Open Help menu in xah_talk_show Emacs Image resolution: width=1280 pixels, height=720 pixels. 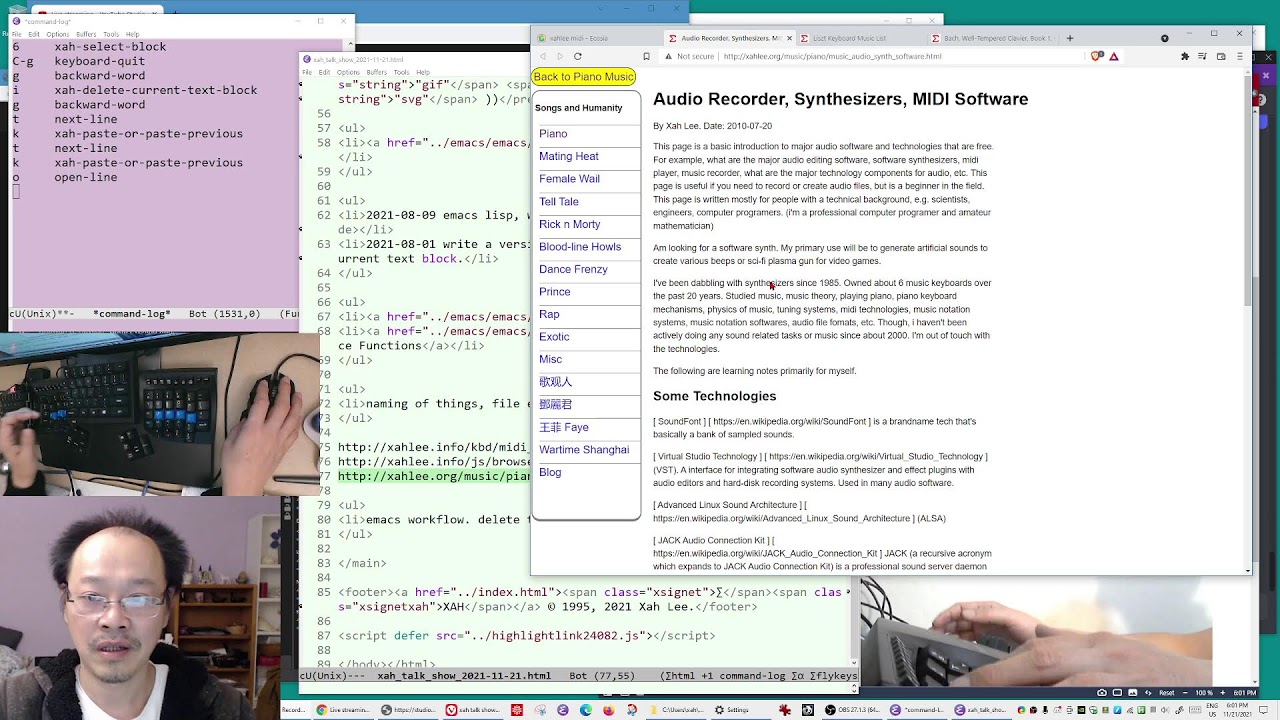pos(423,72)
